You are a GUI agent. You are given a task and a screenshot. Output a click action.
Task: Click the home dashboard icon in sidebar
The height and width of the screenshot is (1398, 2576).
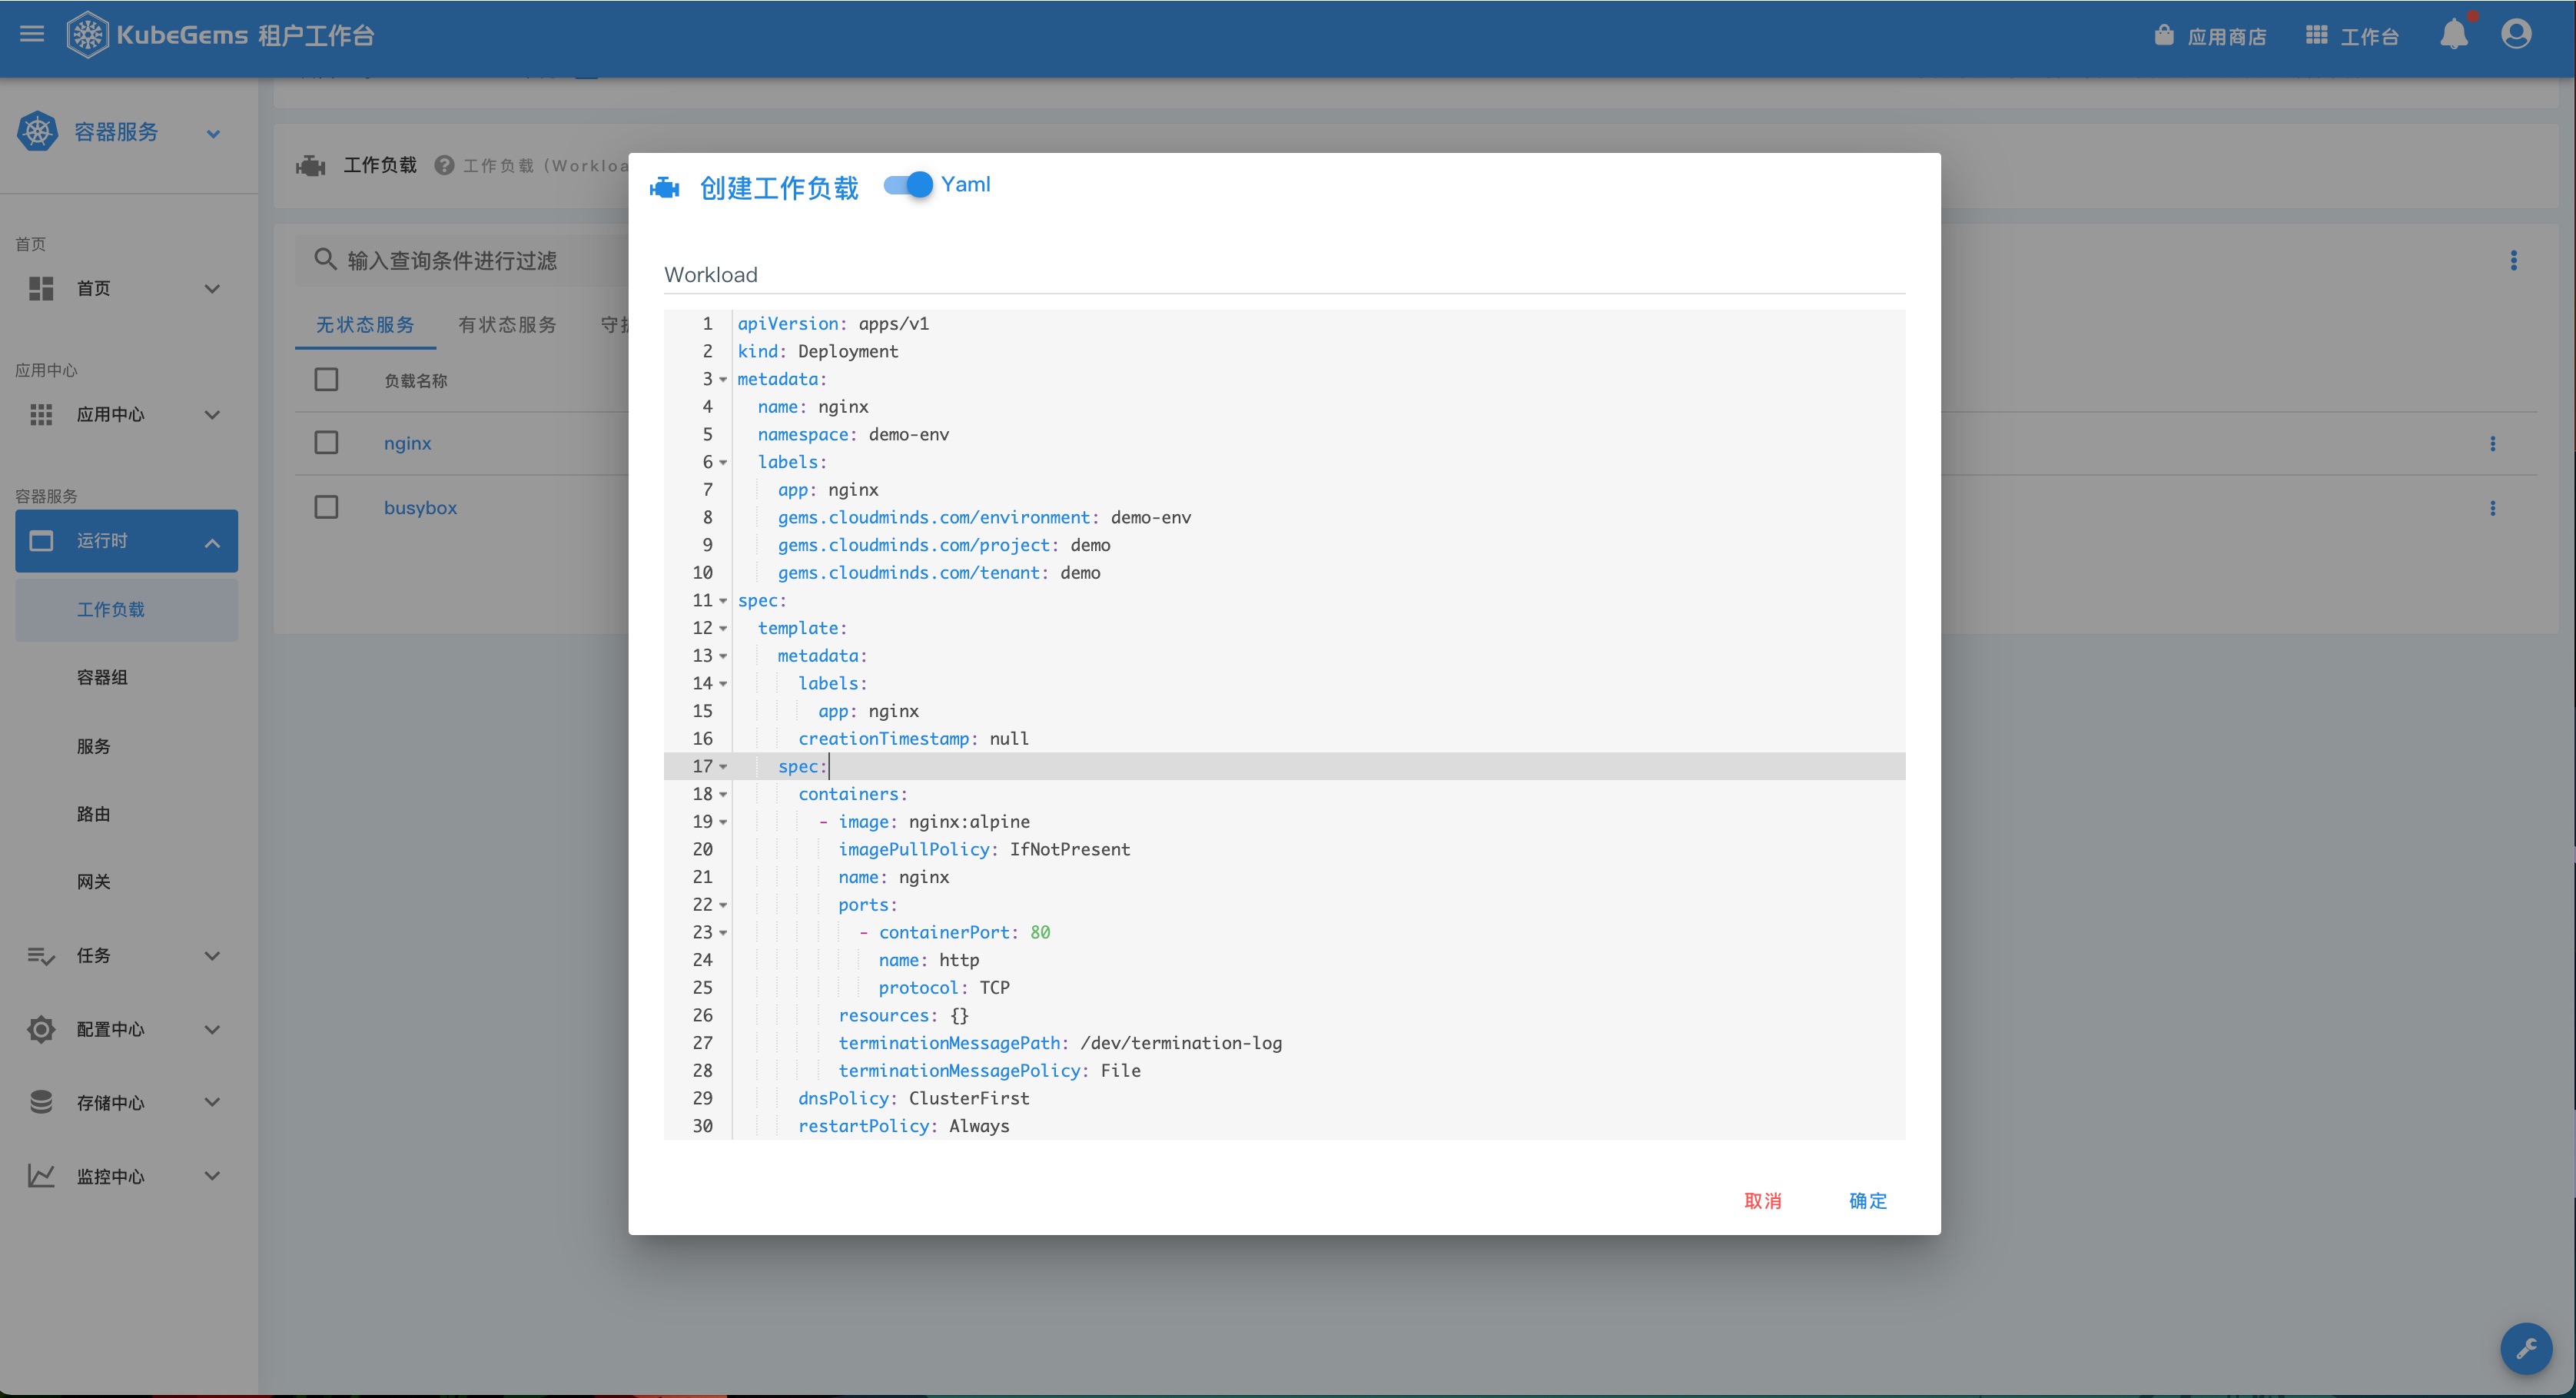point(41,288)
